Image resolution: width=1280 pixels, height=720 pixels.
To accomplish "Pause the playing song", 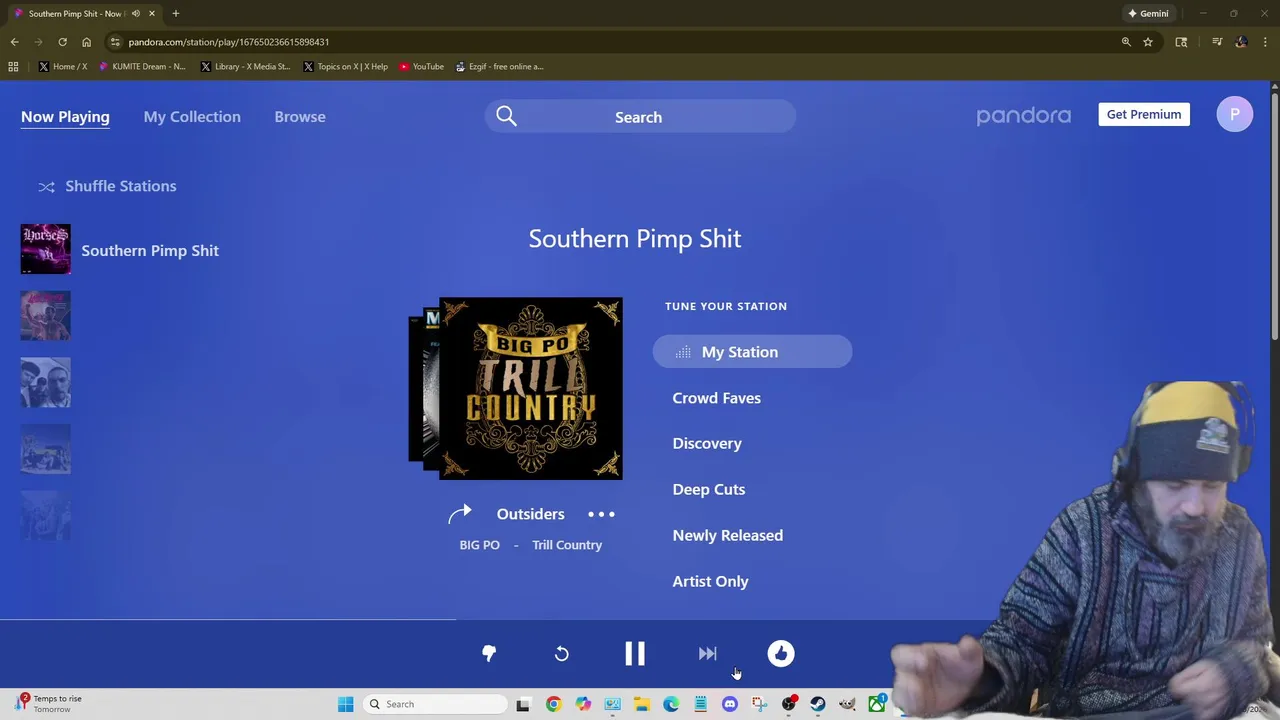I will pyautogui.click(x=635, y=653).
